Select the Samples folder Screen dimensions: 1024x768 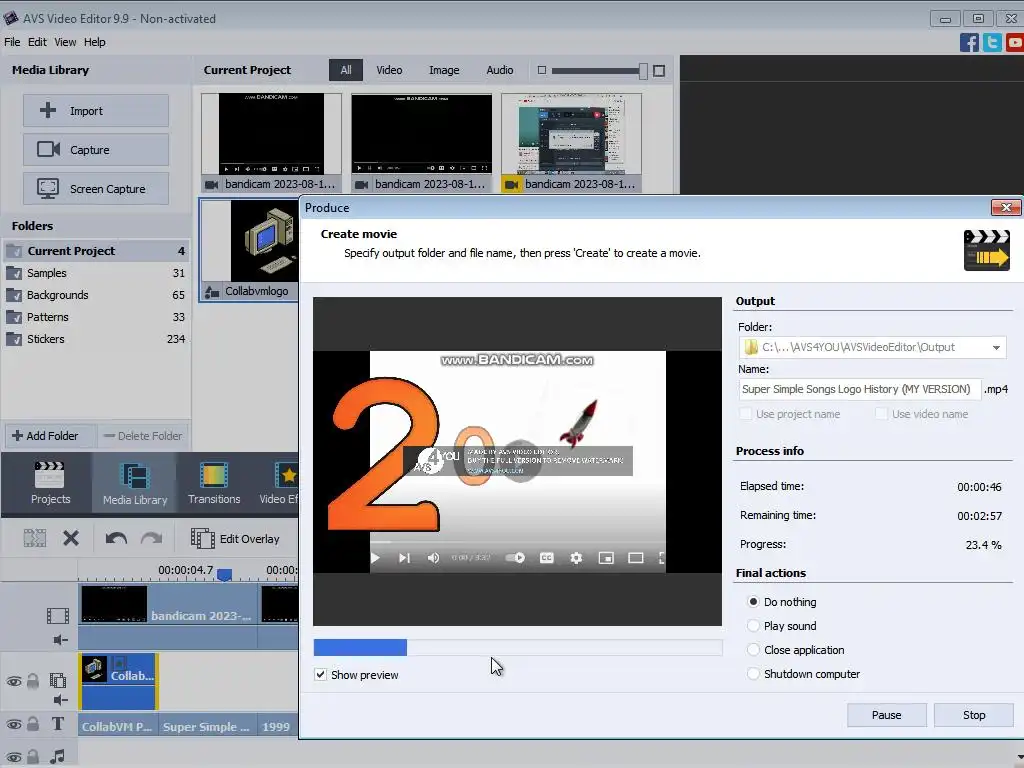pos(96,273)
